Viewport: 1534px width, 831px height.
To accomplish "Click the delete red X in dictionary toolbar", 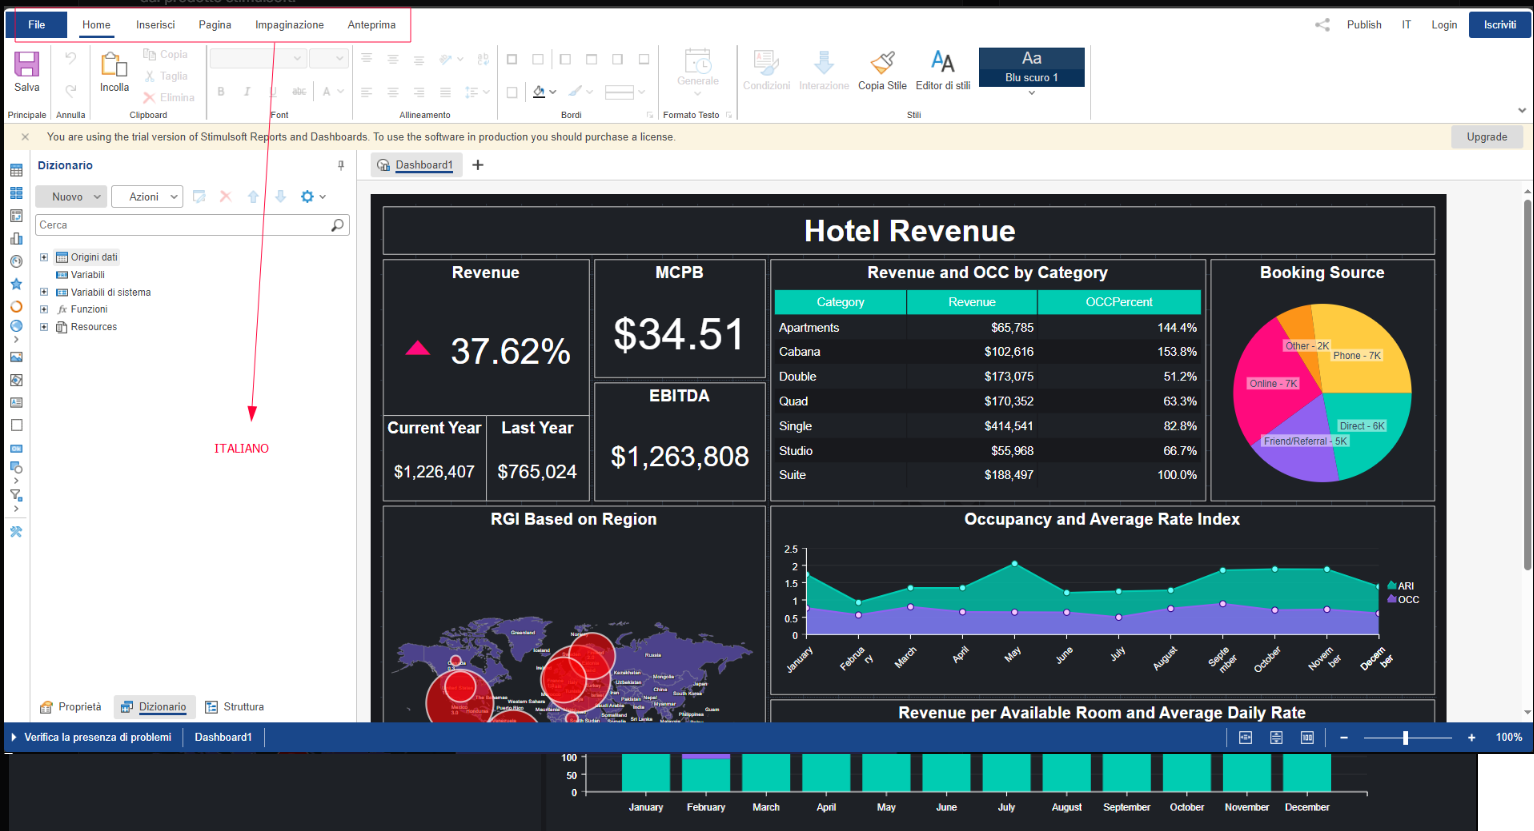I will [226, 197].
